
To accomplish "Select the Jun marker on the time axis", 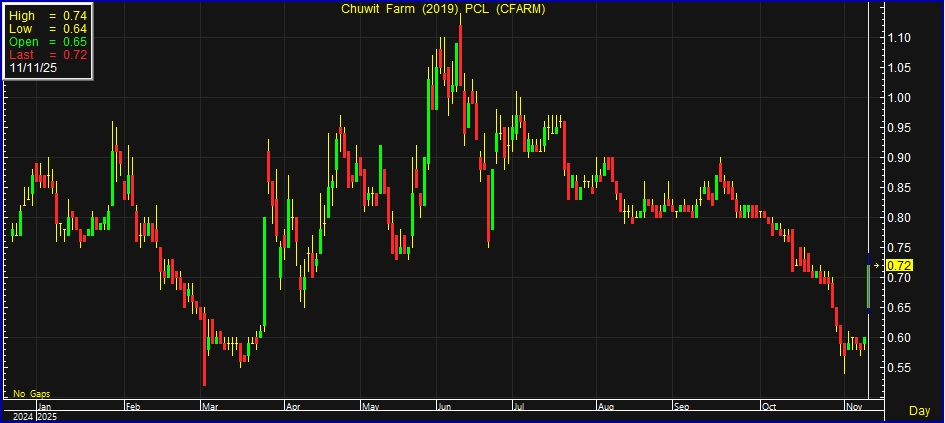I will point(443,407).
